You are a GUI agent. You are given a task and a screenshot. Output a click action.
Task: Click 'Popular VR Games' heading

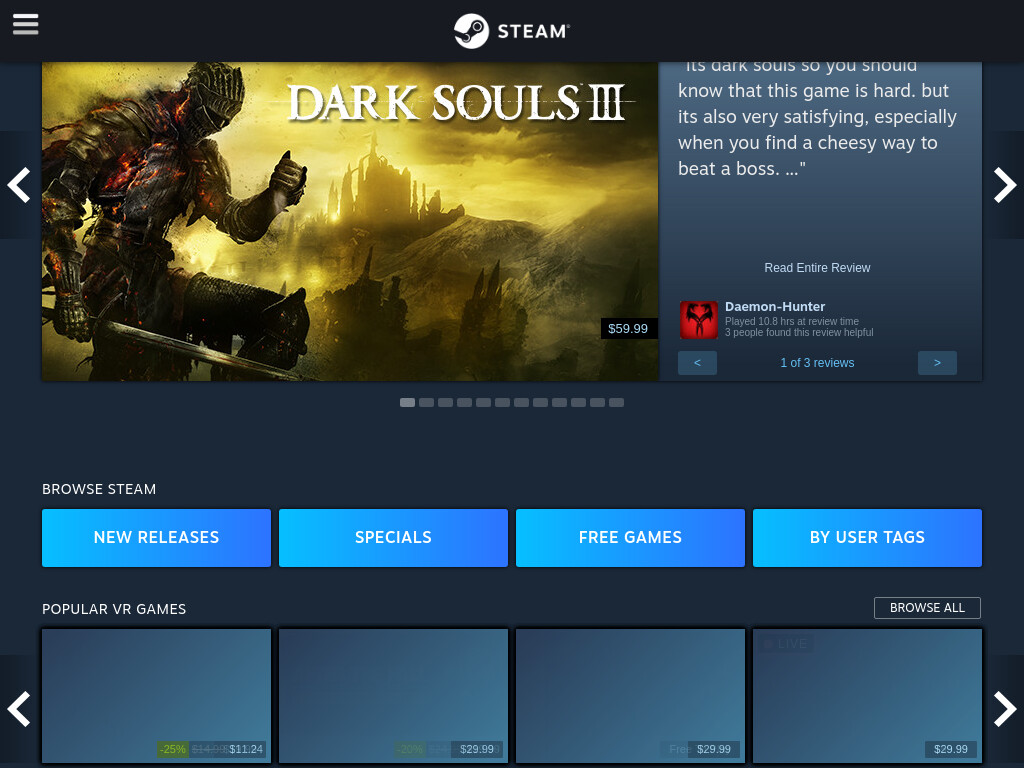pyautogui.click(x=114, y=609)
